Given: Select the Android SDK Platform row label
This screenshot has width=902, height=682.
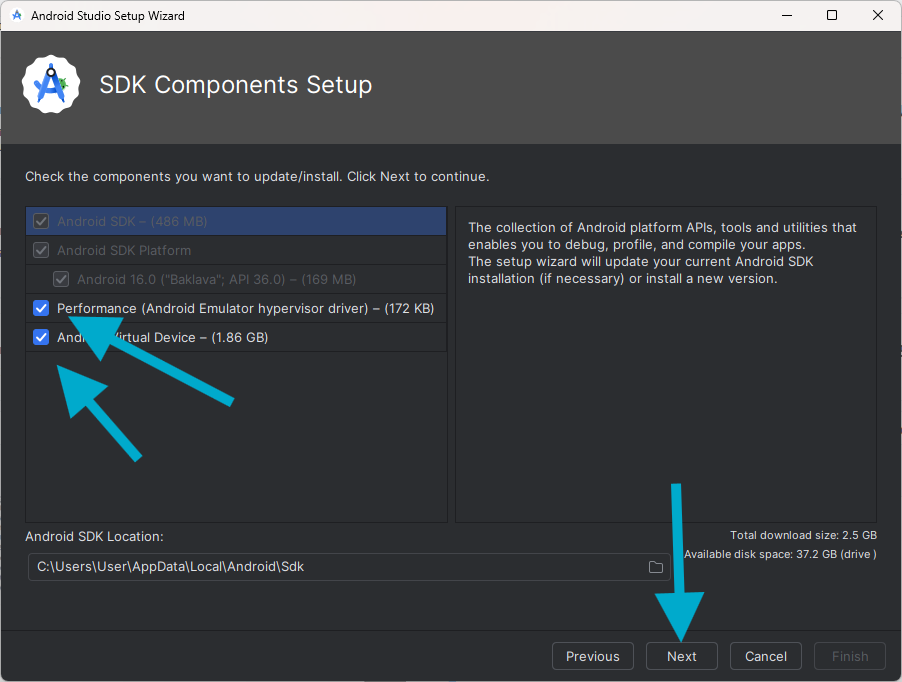Looking at the screenshot, I should tap(124, 250).
